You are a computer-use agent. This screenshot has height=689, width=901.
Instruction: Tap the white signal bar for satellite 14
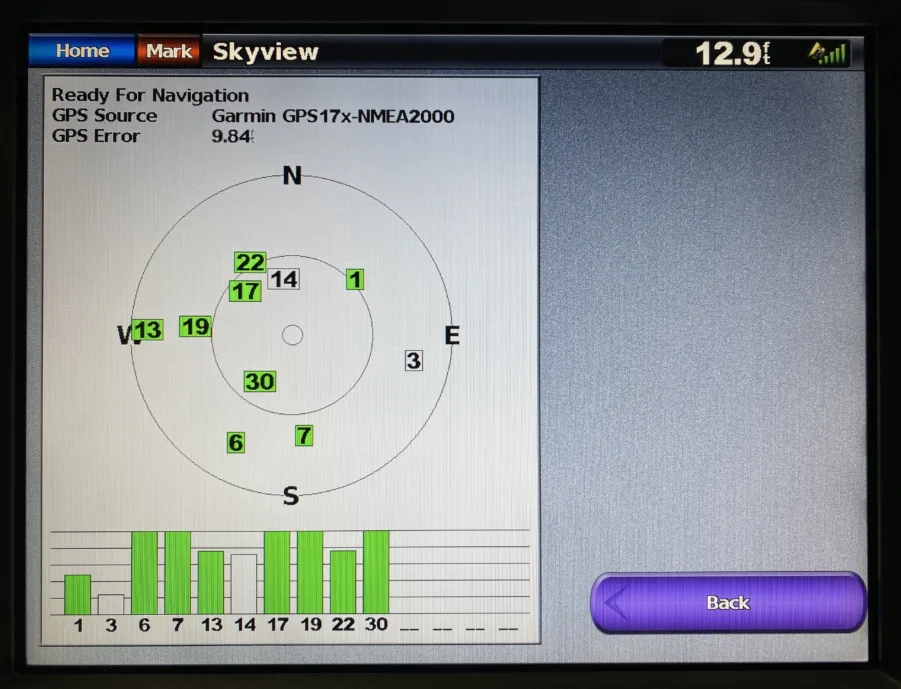coord(244,584)
